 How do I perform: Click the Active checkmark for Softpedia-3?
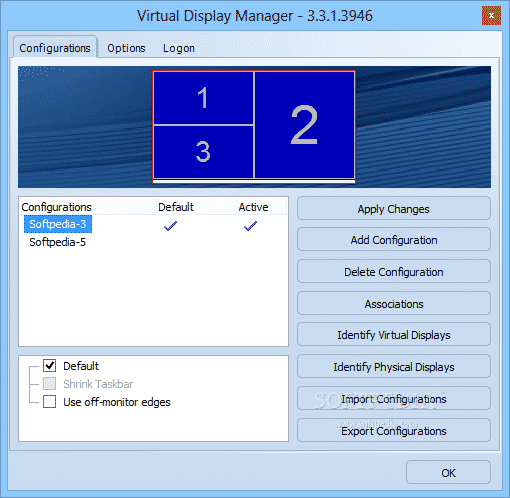[250, 226]
